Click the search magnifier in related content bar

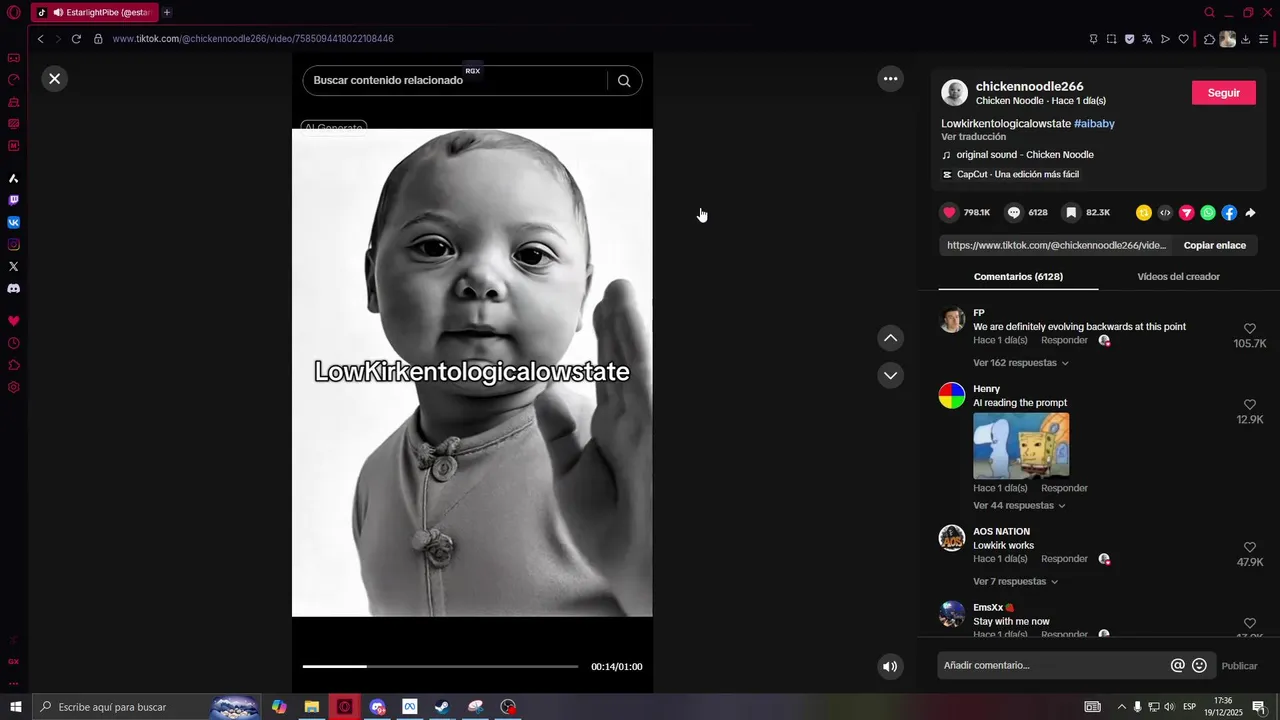pyautogui.click(x=624, y=81)
